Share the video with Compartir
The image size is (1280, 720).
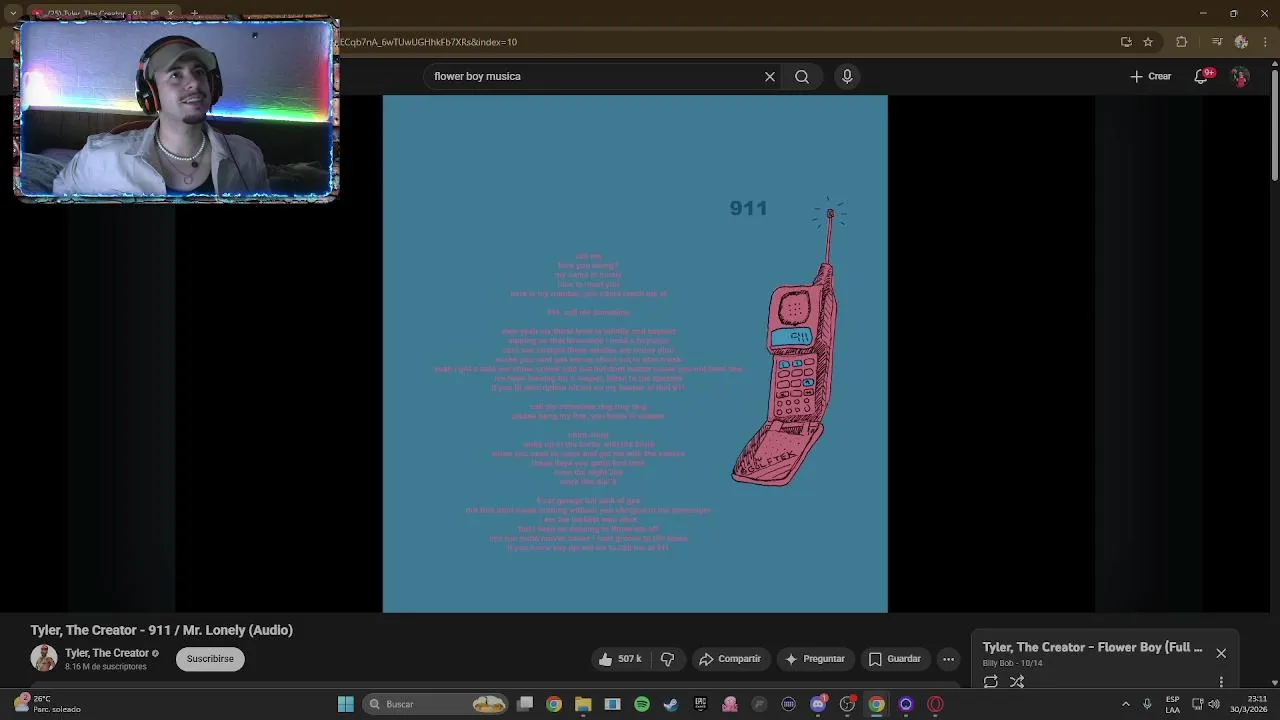pyautogui.click(x=730, y=659)
